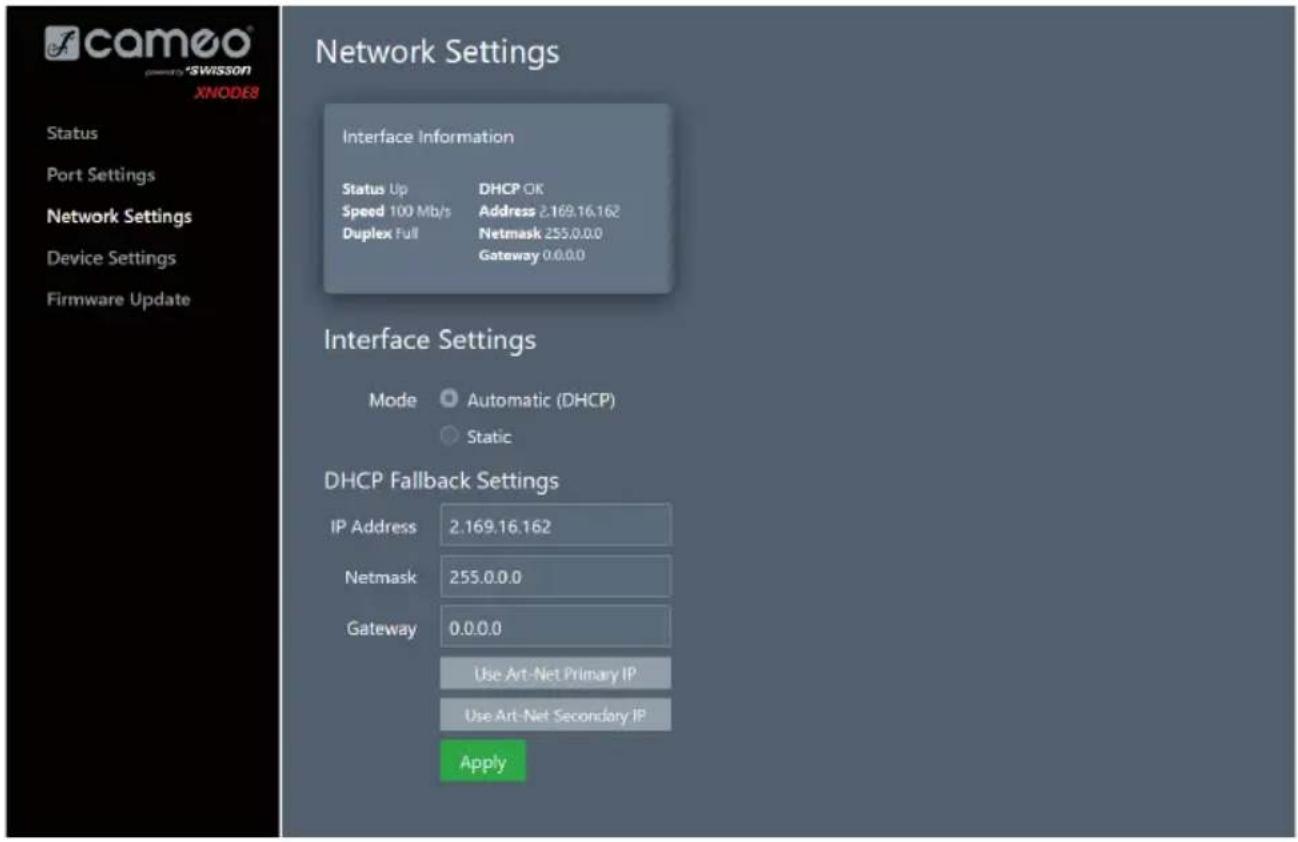Go to Port Settings in the sidebar
Image resolution: width=1298 pixels, height=842 pixels.
coord(101,174)
